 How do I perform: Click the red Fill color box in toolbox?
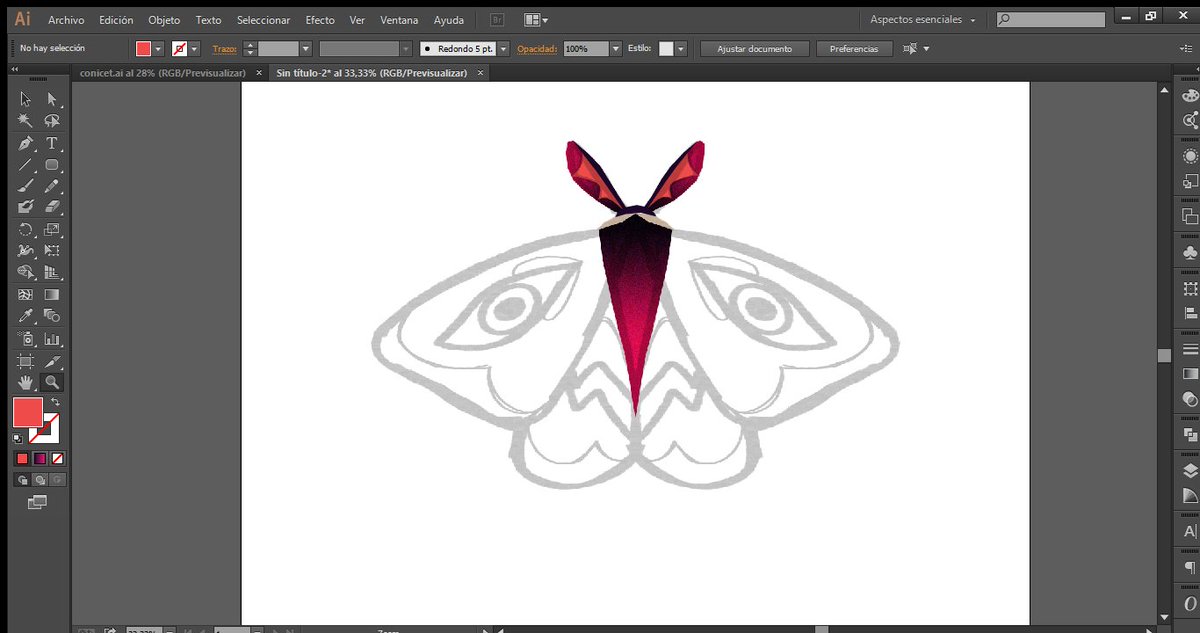[x=27, y=412]
